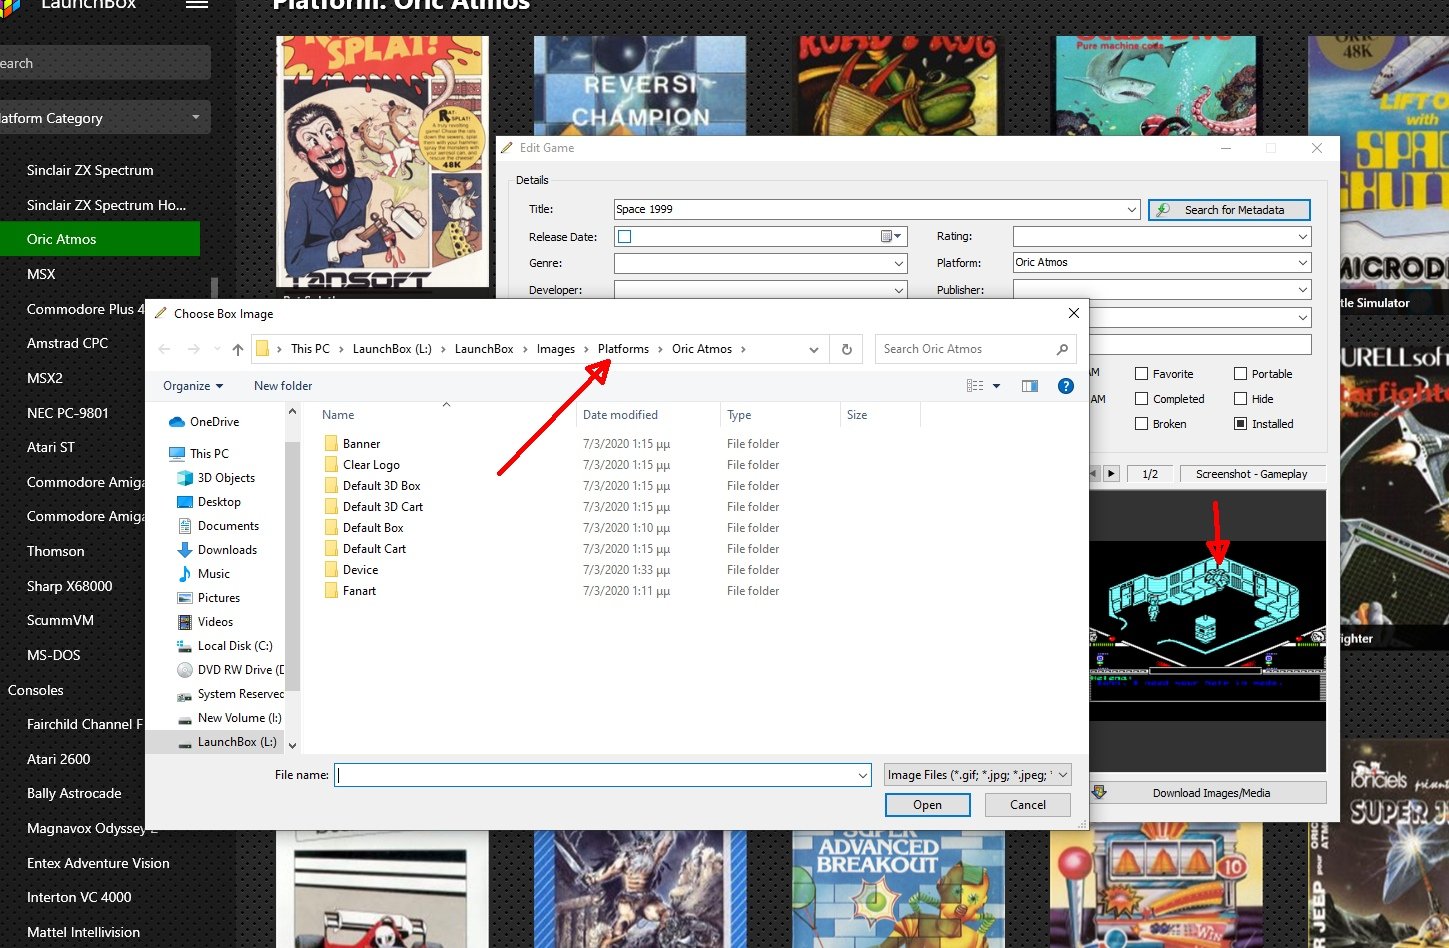Viewport: 1449px width, 948px height.
Task: Open the Organize menu
Action: point(192,386)
